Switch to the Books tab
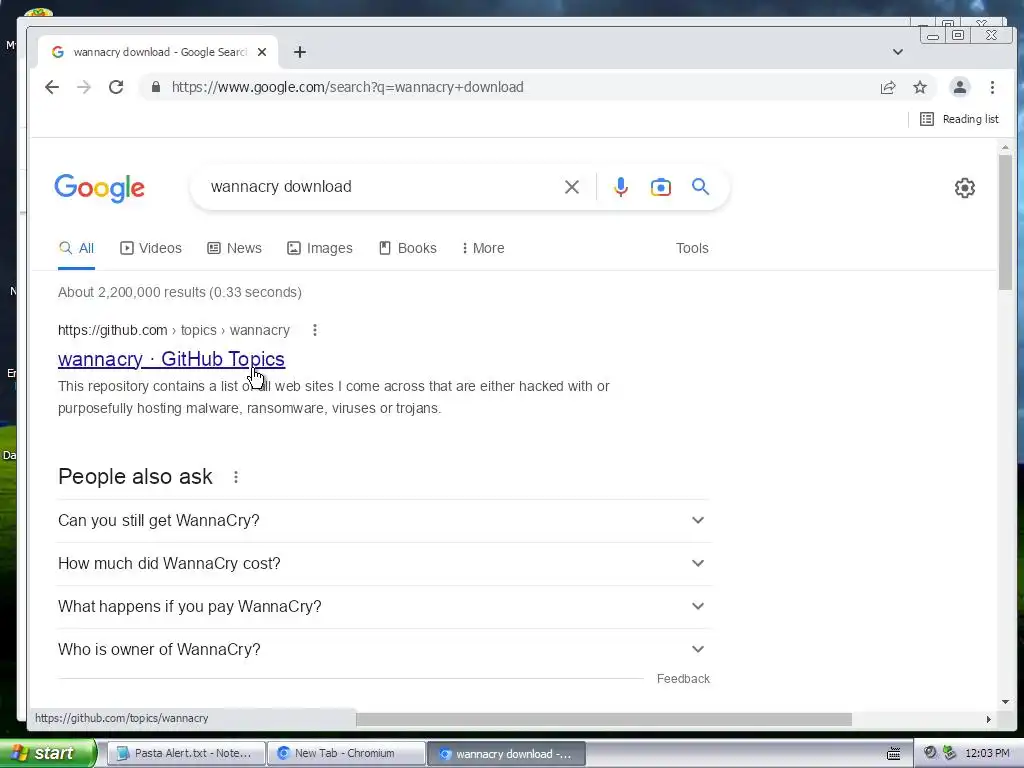 (408, 248)
